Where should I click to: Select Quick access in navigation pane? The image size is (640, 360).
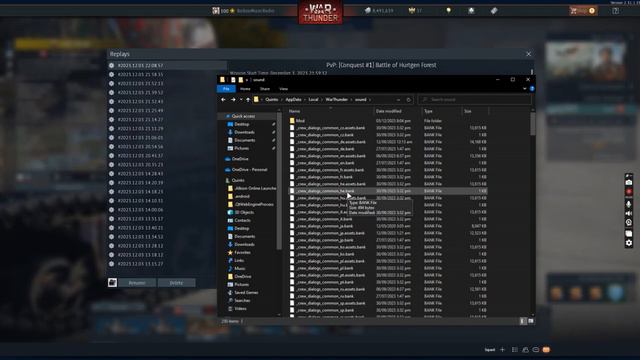coord(243,116)
